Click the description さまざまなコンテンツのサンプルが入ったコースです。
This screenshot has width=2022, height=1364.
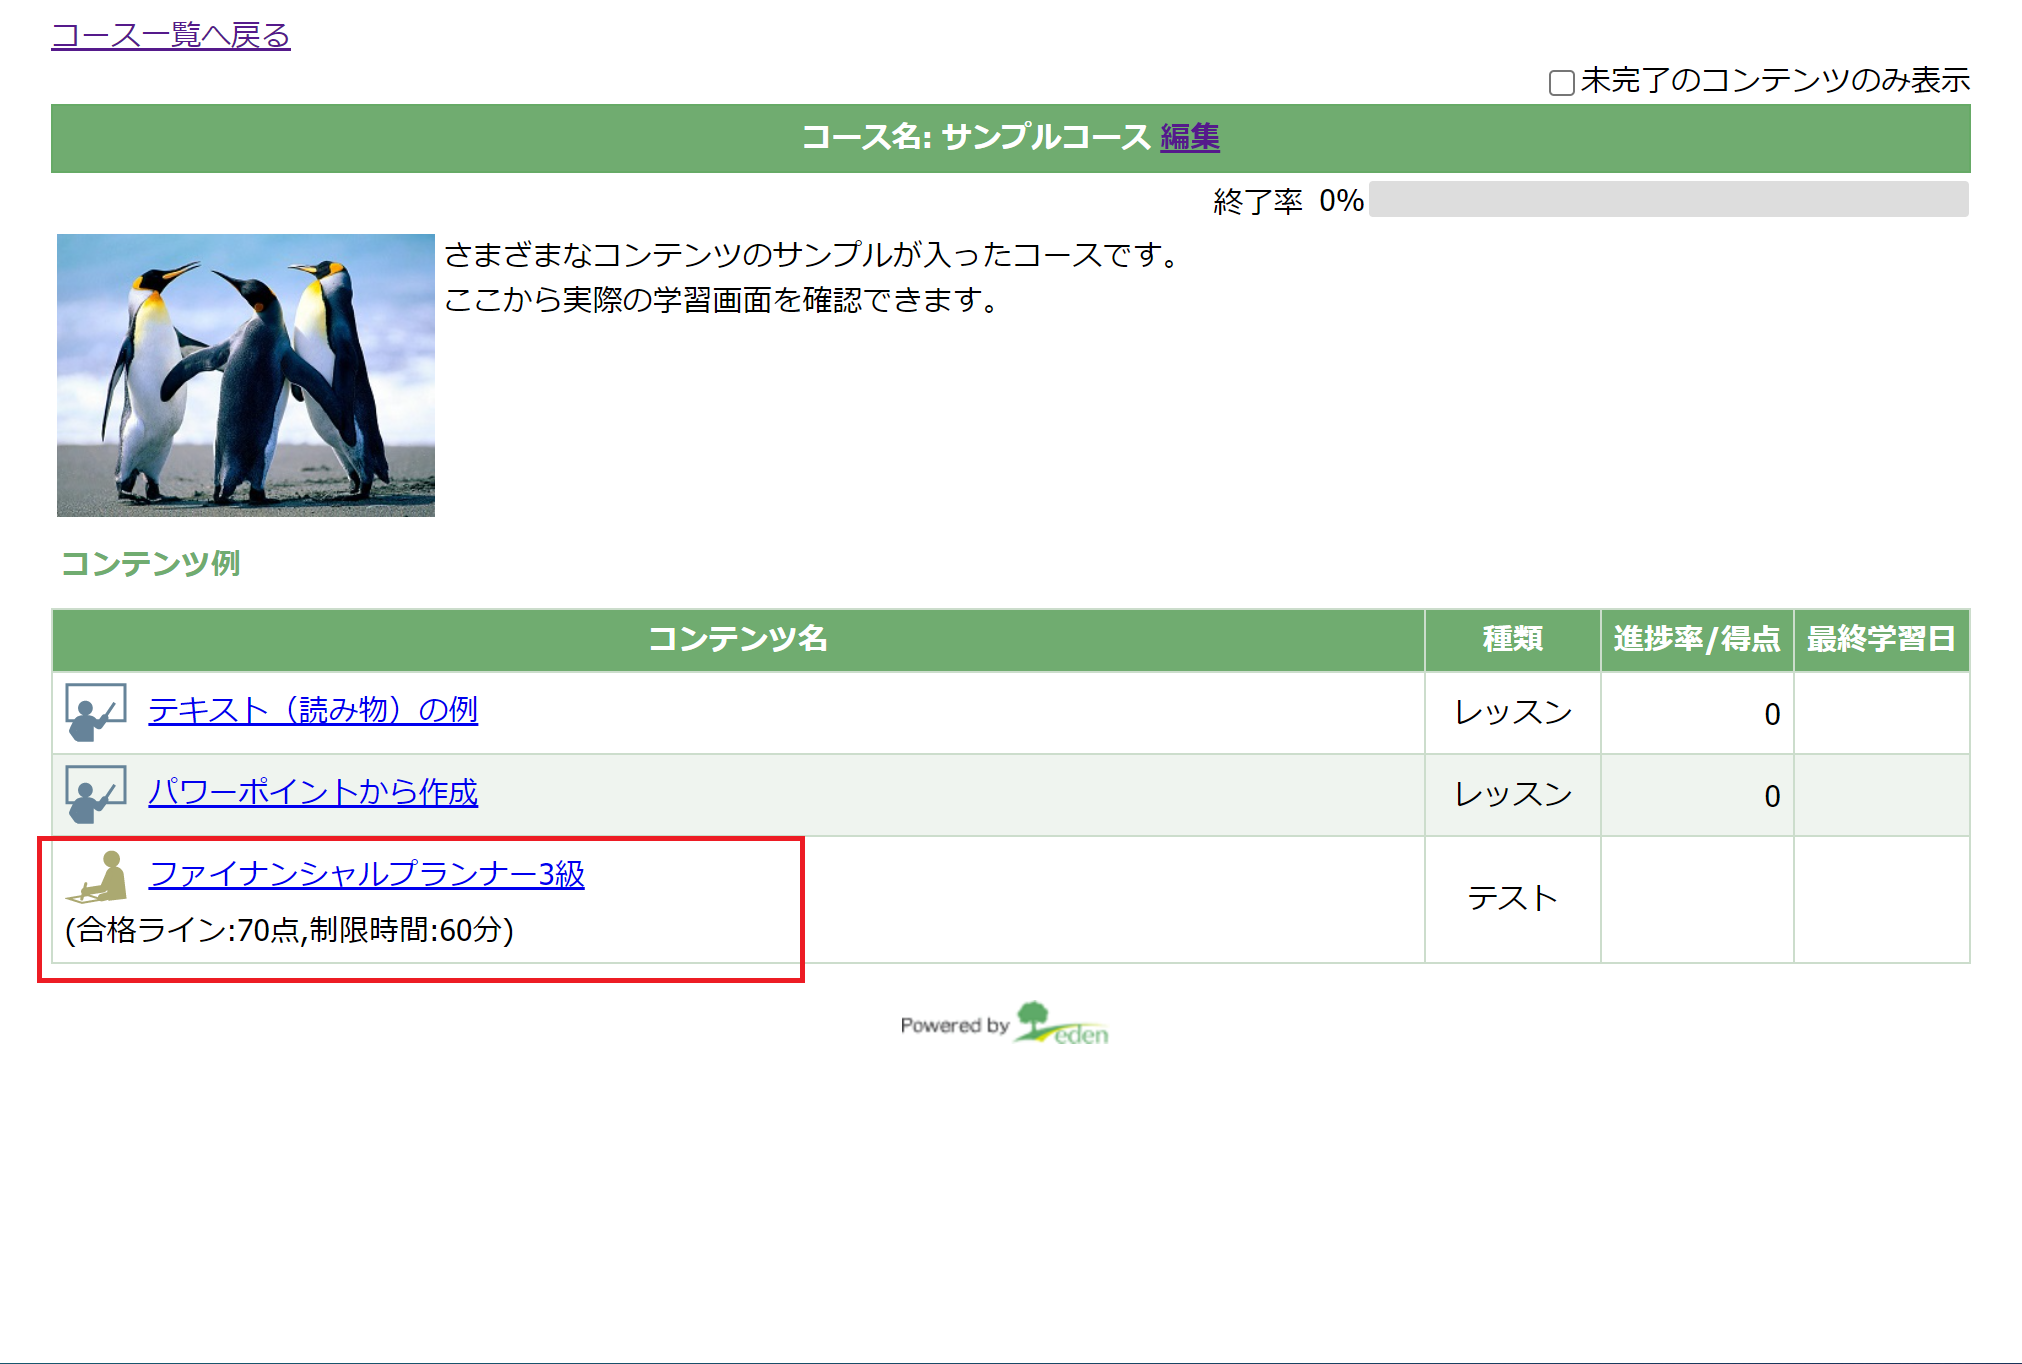point(812,255)
